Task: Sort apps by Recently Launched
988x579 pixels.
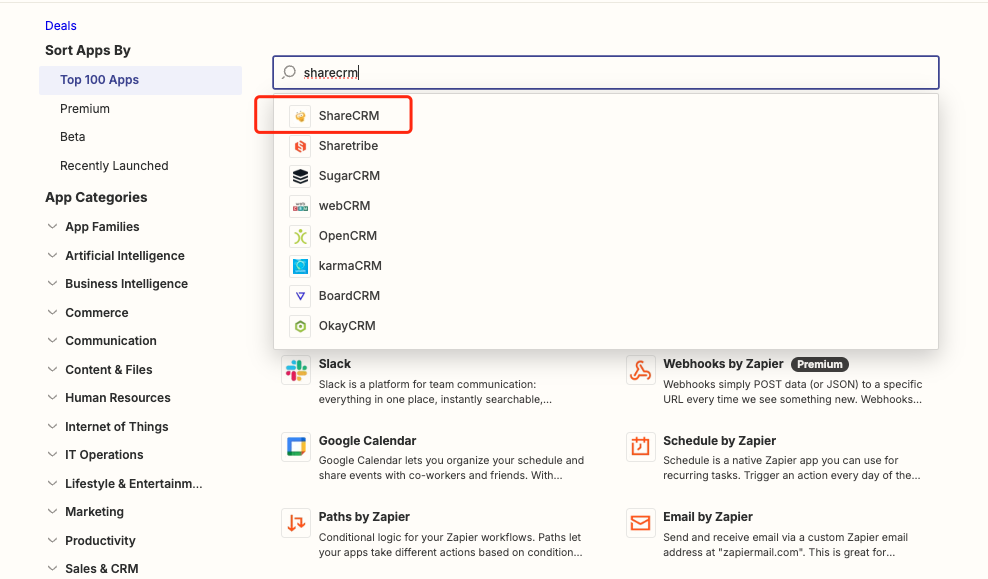Action: pos(114,166)
